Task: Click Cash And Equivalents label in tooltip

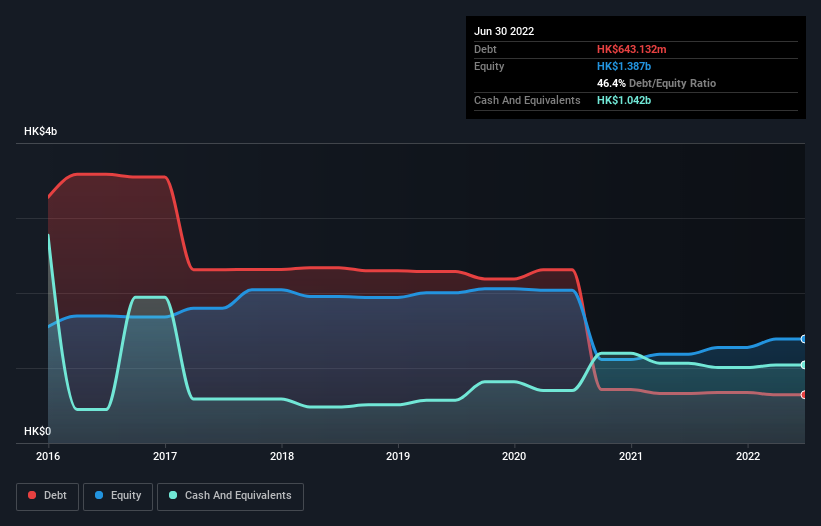Action: click(x=527, y=100)
